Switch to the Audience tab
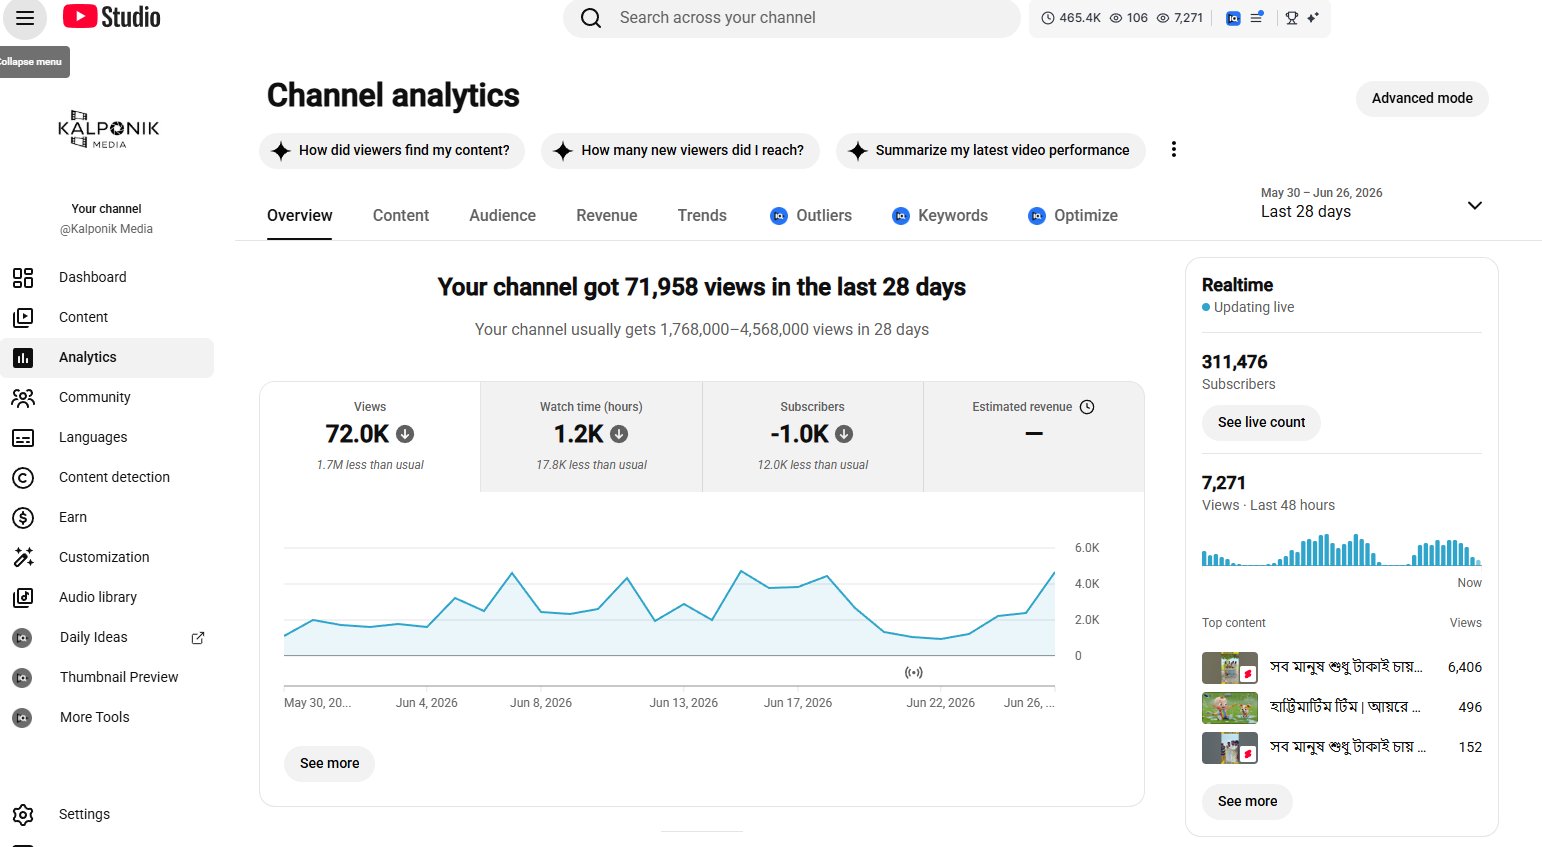The width and height of the screenshot is (1542, 847). pyautogui.click(x=502, y=215)
